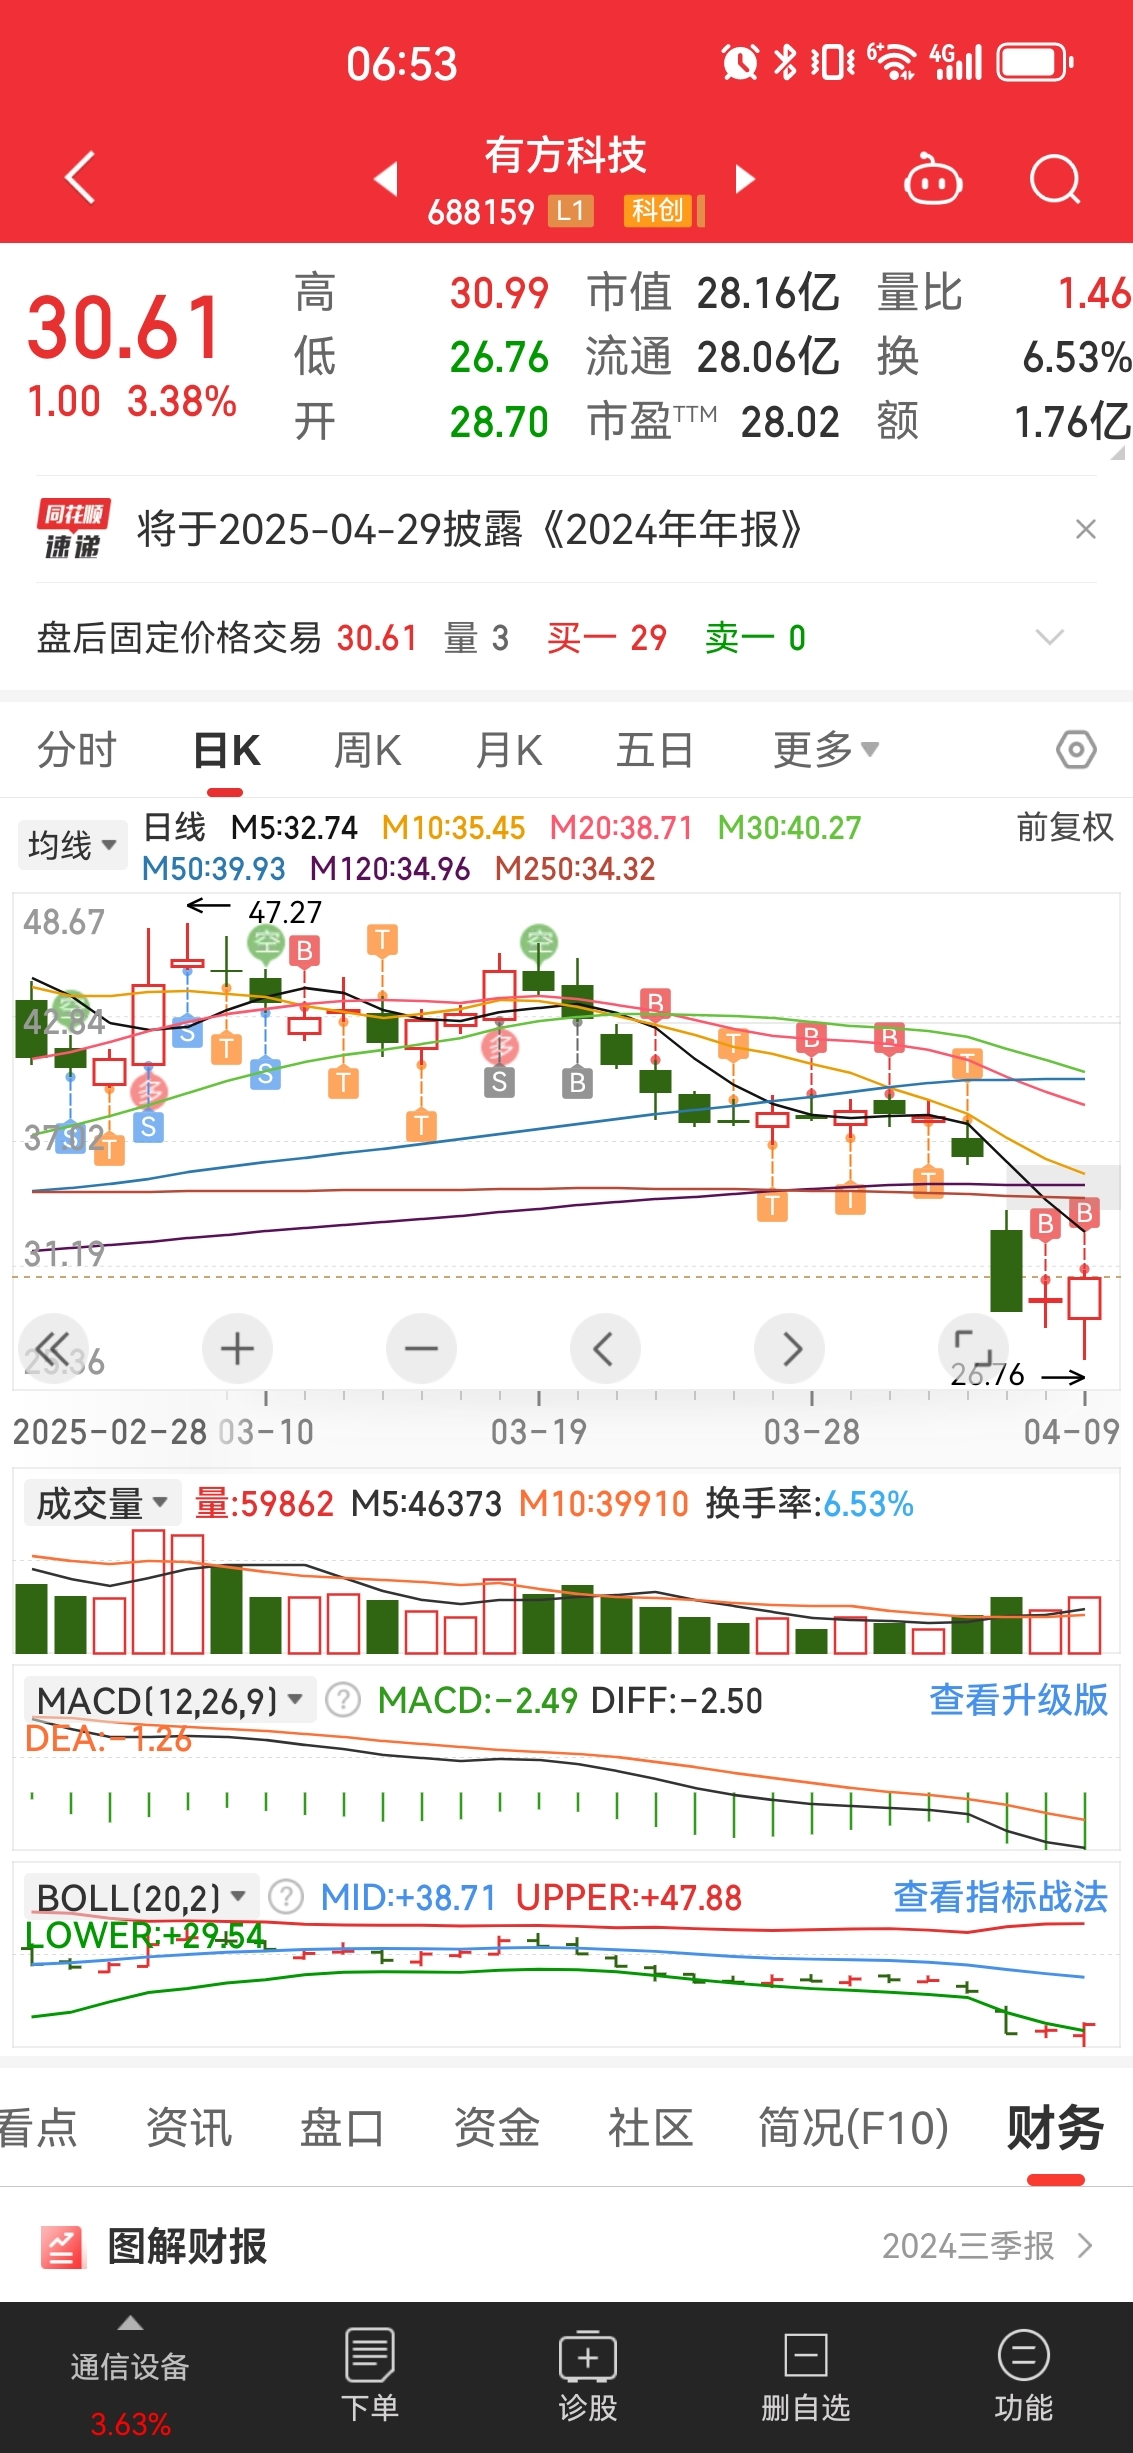Tap the 图解财报 chart icon
1133x2453 pixels.
62,2247
